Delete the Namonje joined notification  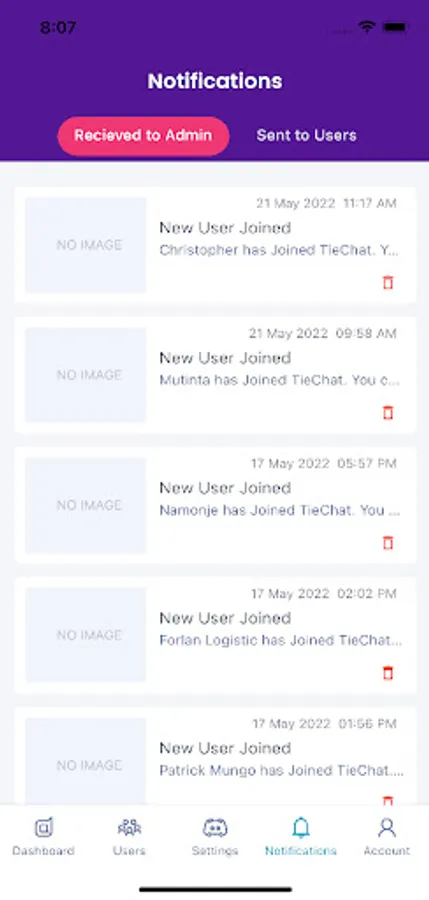coord(388,542)
